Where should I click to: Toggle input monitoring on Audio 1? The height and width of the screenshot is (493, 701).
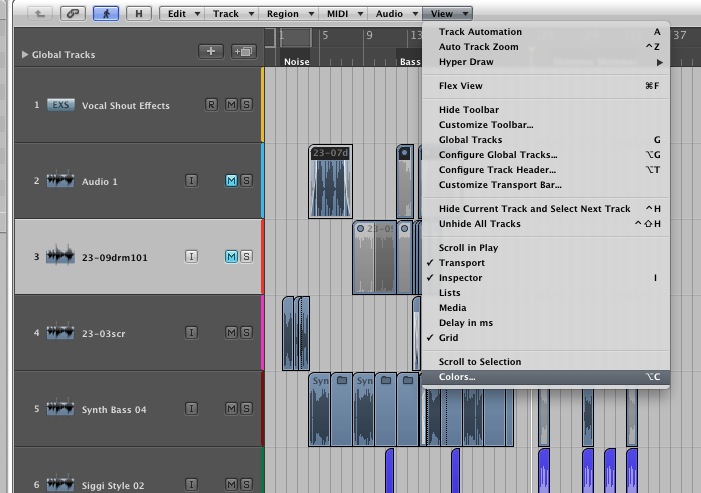click(x=191, y=181)
